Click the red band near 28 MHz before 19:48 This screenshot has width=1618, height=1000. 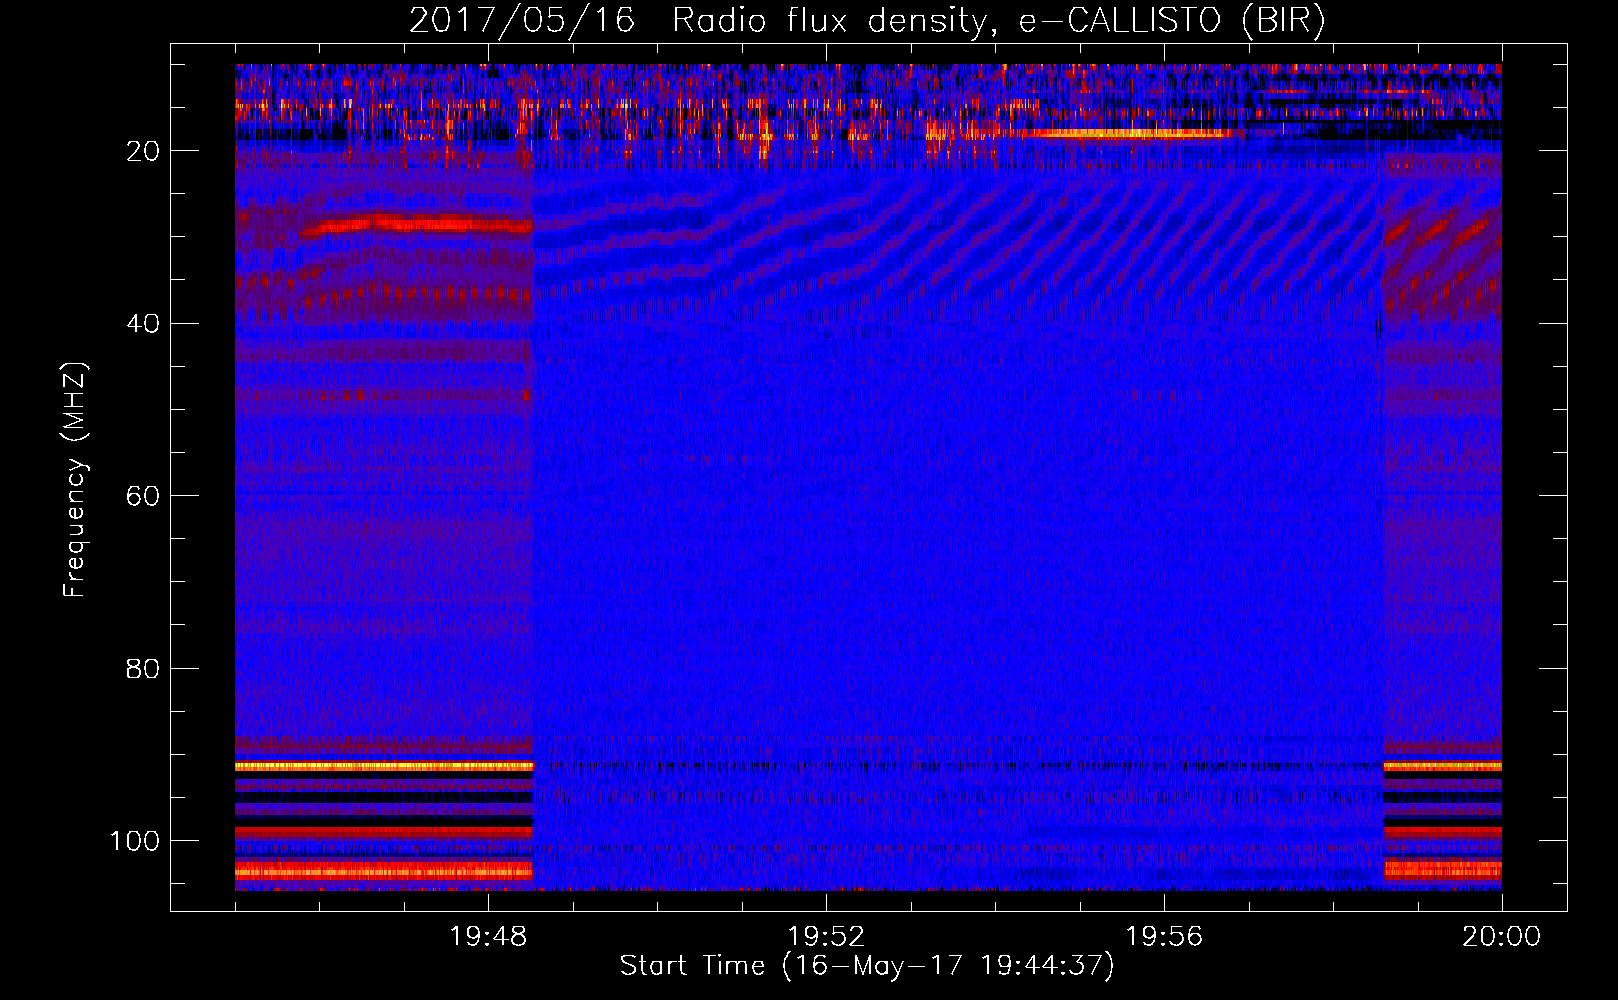[x=415, y=224]
